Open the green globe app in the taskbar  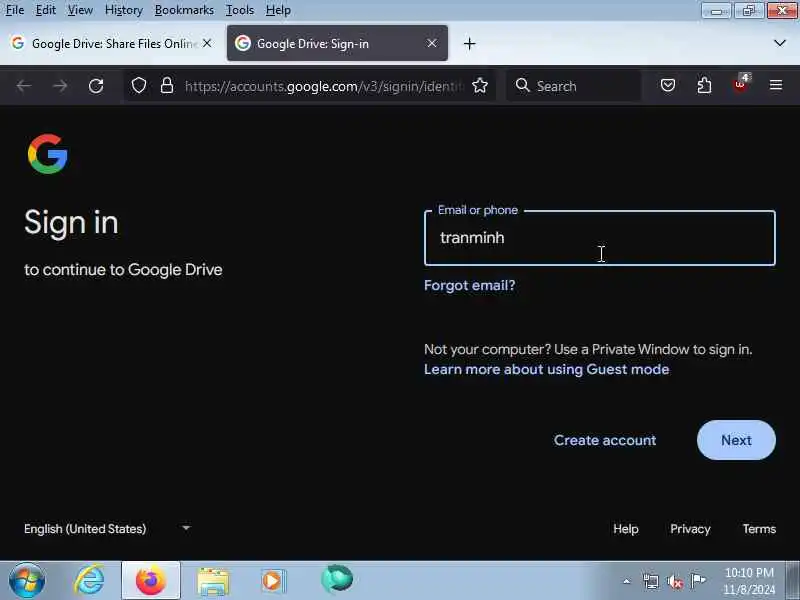(337, 579)
